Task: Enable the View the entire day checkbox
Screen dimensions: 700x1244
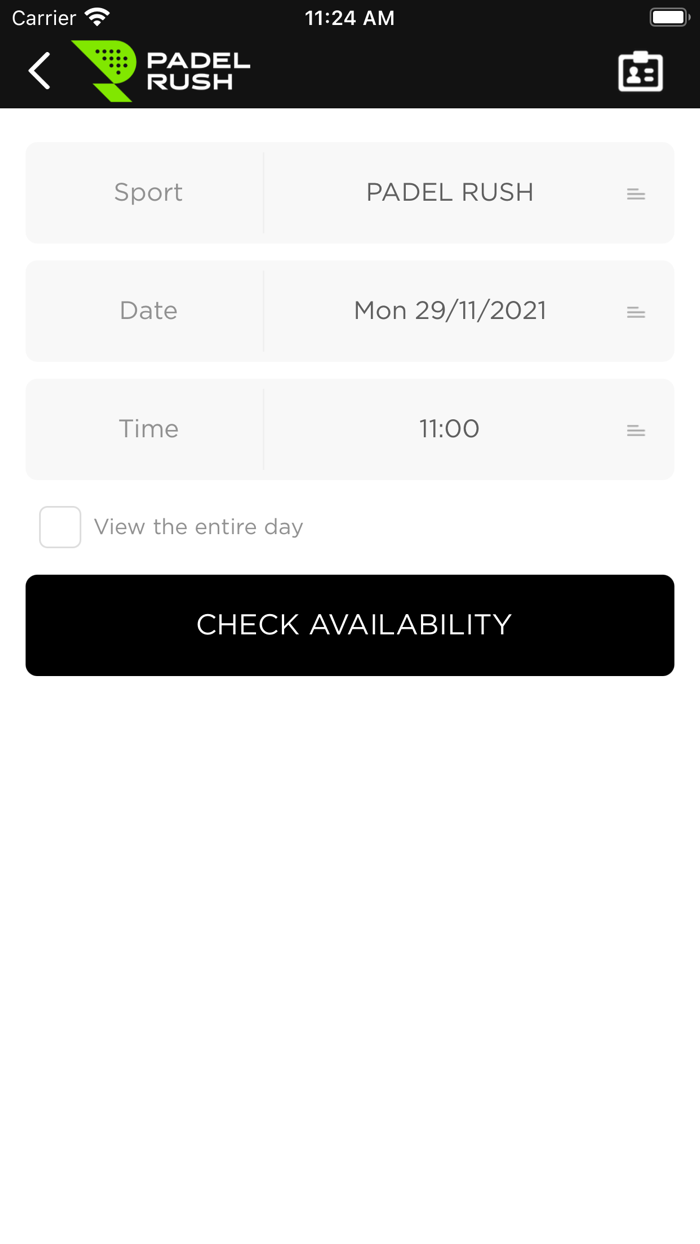Action: 60,527
